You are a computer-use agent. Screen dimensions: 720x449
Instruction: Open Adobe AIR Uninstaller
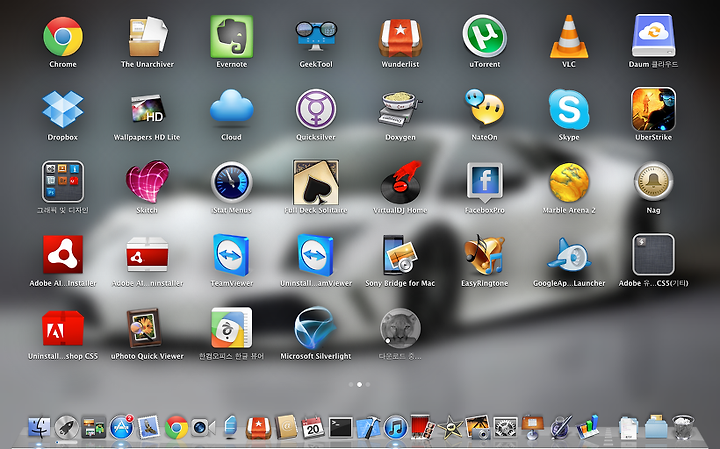pyautogui.click(x=147, y=254)
